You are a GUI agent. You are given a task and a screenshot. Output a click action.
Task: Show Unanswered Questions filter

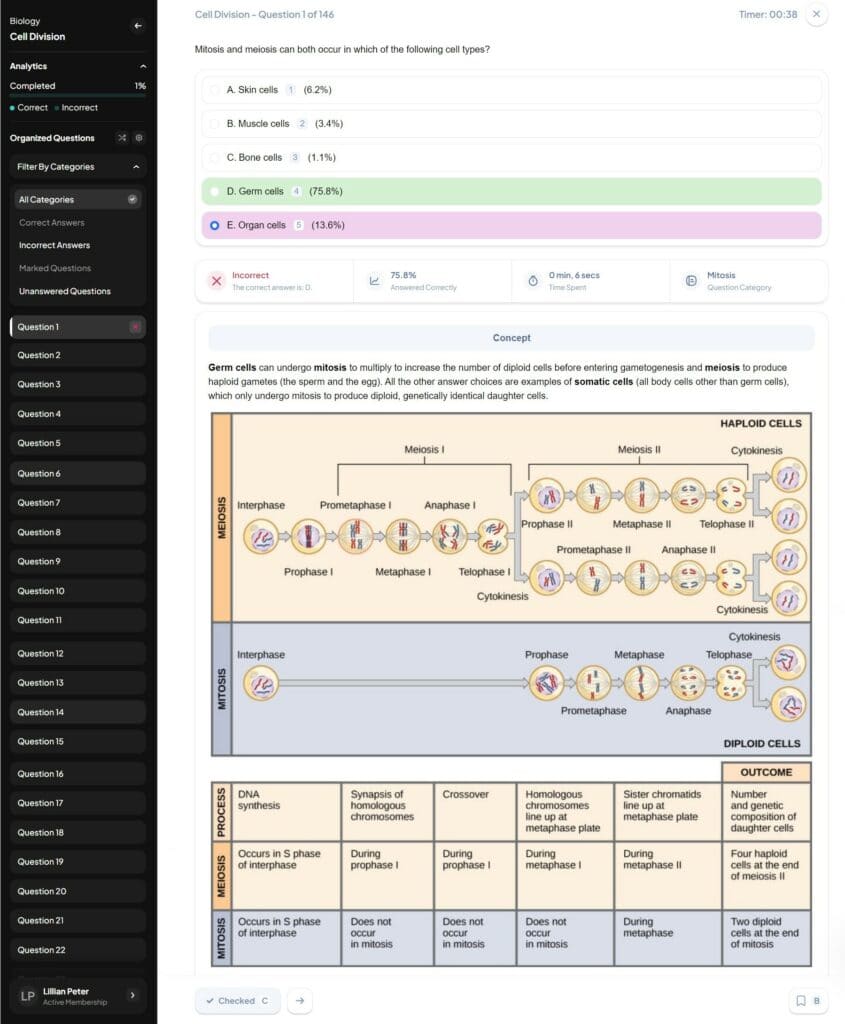pos(64,291)
